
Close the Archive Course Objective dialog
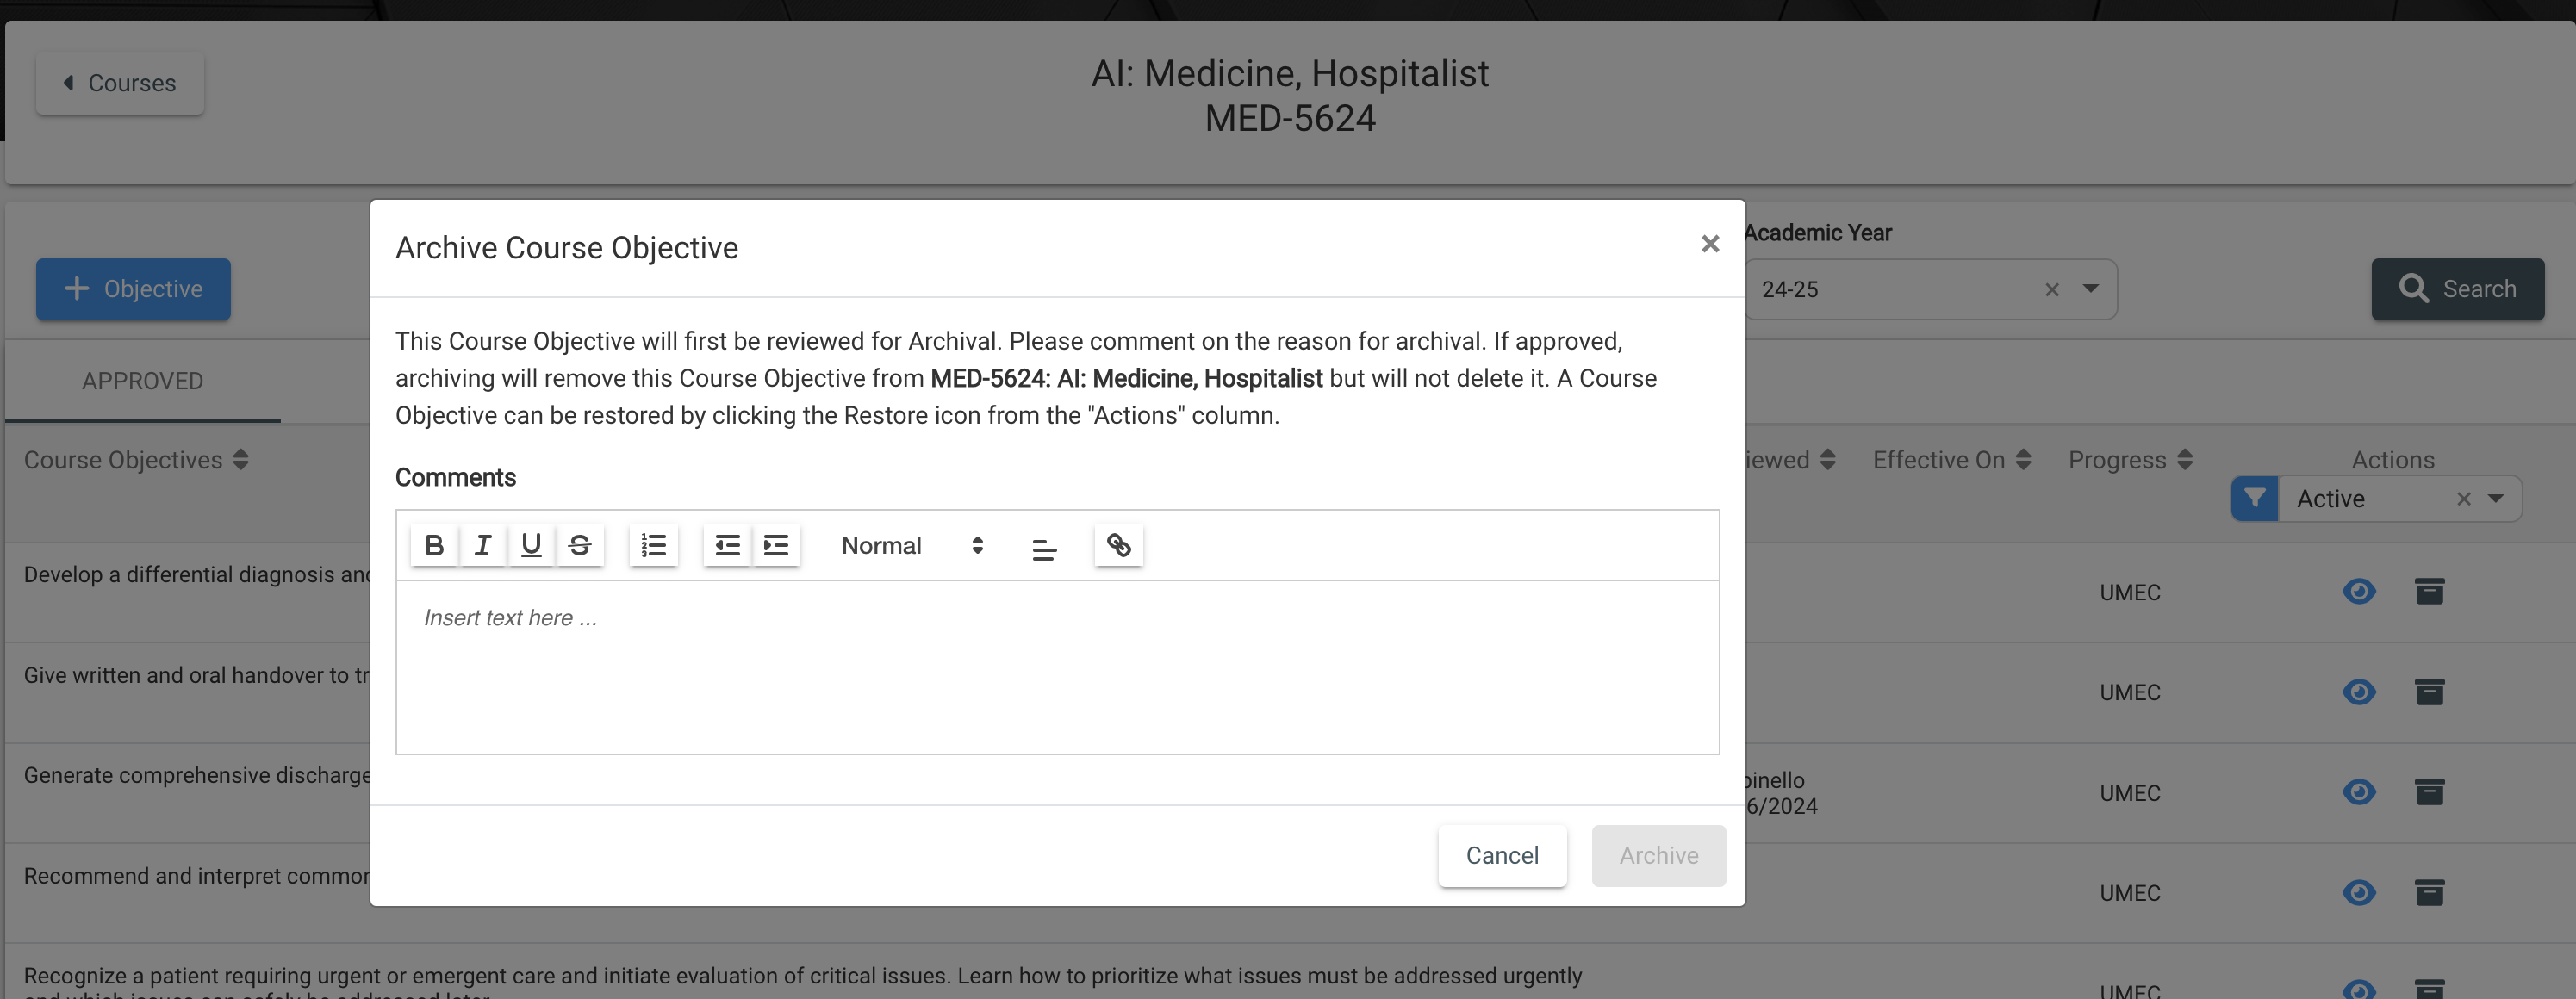coord(1710,244)
